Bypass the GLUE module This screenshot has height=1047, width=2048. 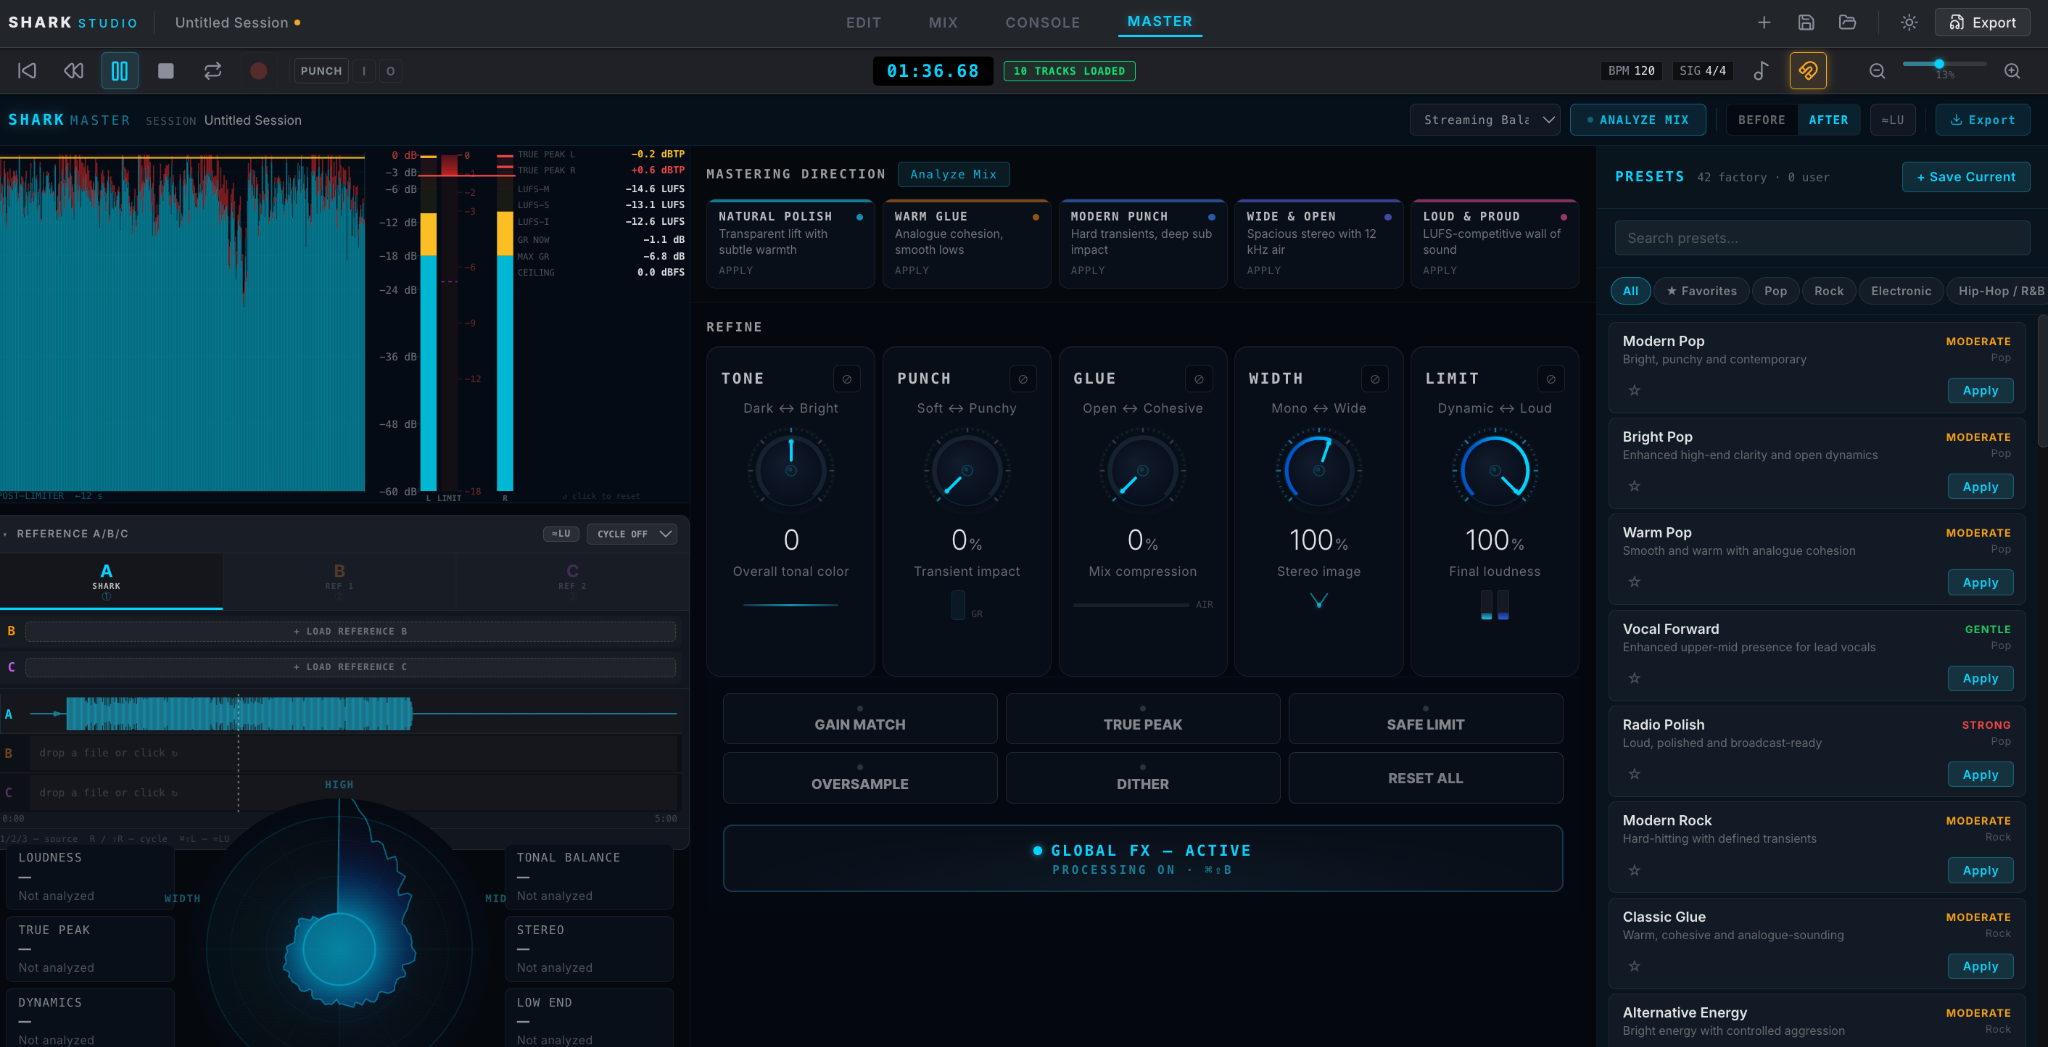pyautogui.click(x=1199, y=379)
